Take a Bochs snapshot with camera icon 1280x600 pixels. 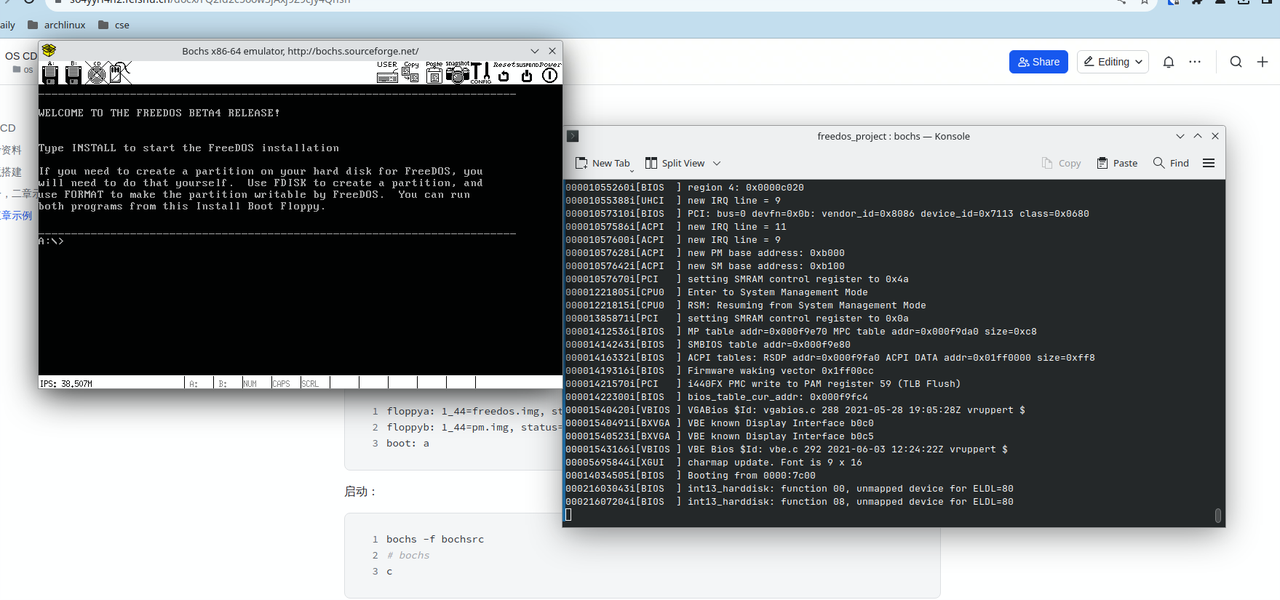click(458, 72)
